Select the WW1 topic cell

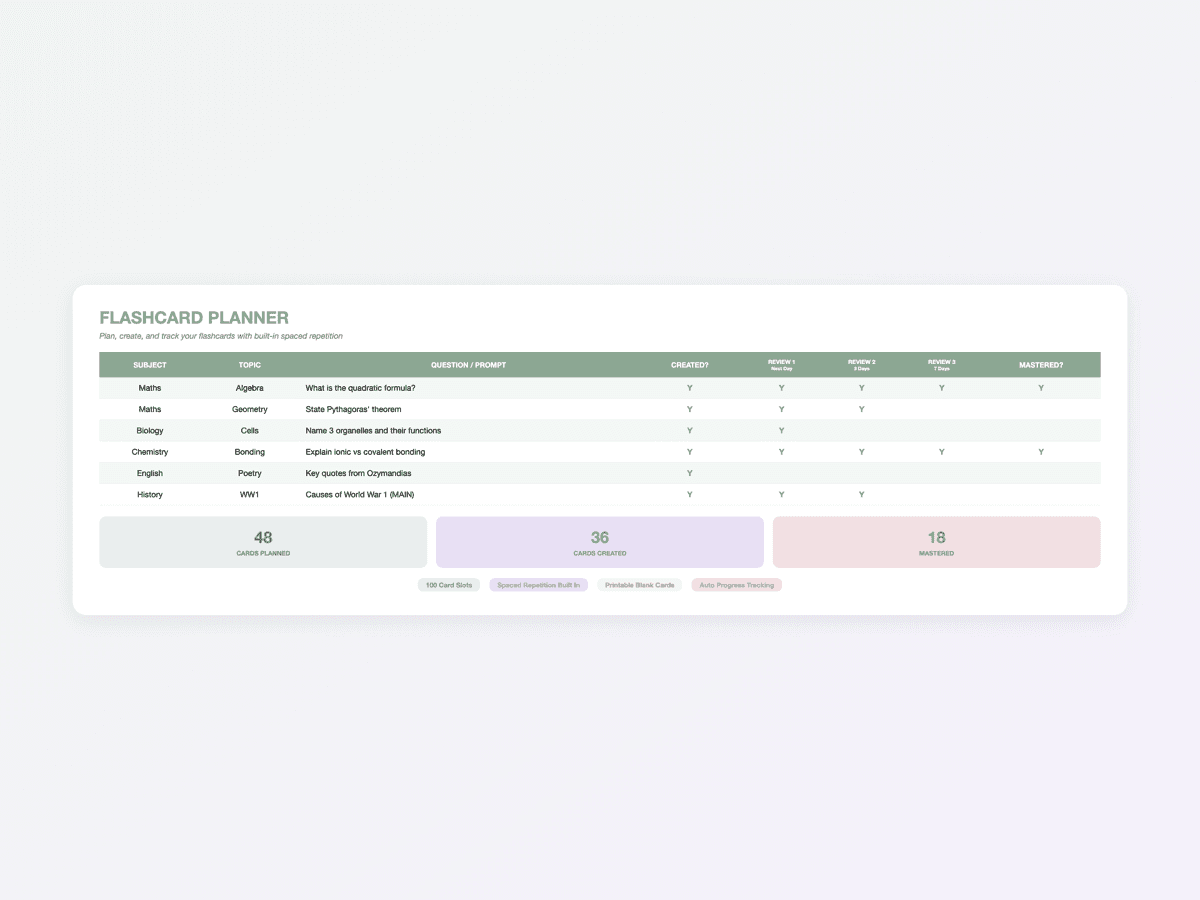click(250, 495)
